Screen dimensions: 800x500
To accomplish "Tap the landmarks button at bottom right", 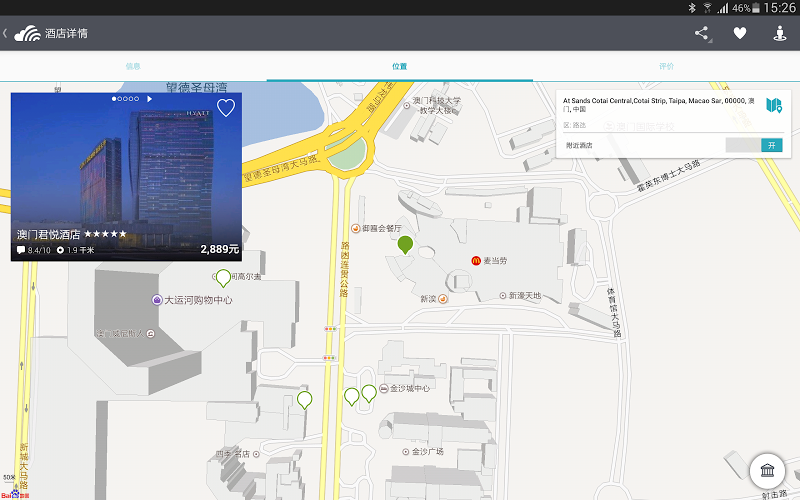I will pos(767,471).
